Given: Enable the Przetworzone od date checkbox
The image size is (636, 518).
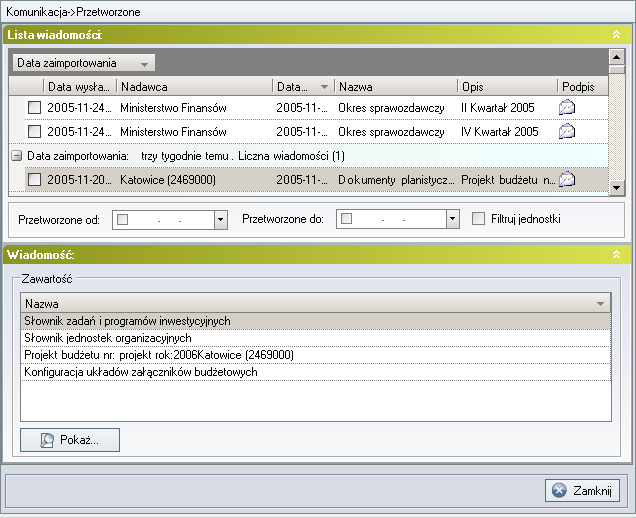Looking at the screenshot, I should point(122,219).
